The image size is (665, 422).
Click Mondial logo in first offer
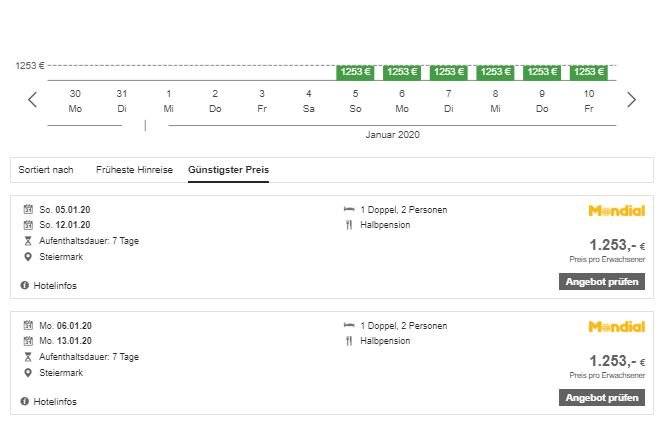[617, 210]
